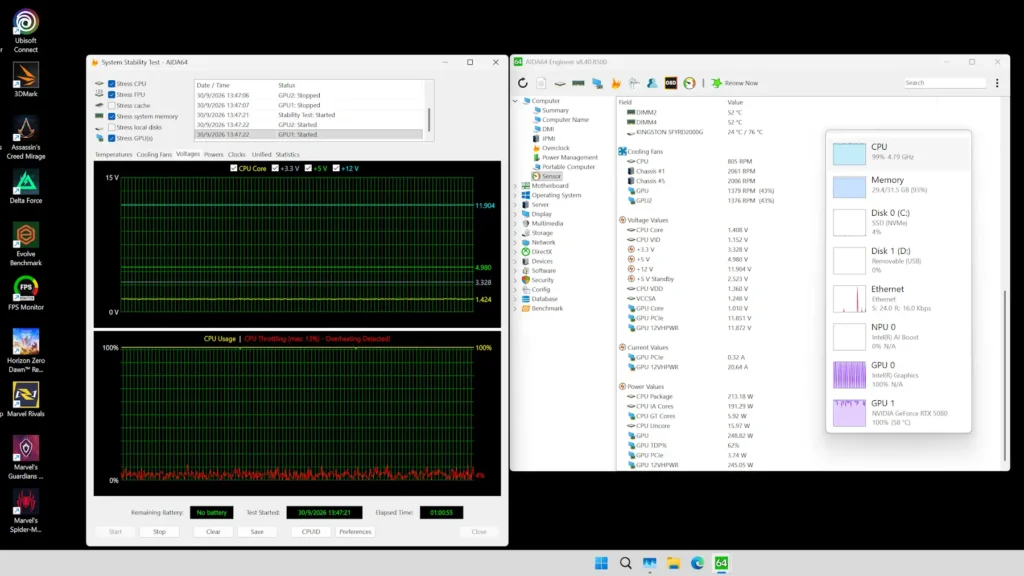1024x576 pixels.
Task: Switch to the Powers tab
Action: point(214,155)
